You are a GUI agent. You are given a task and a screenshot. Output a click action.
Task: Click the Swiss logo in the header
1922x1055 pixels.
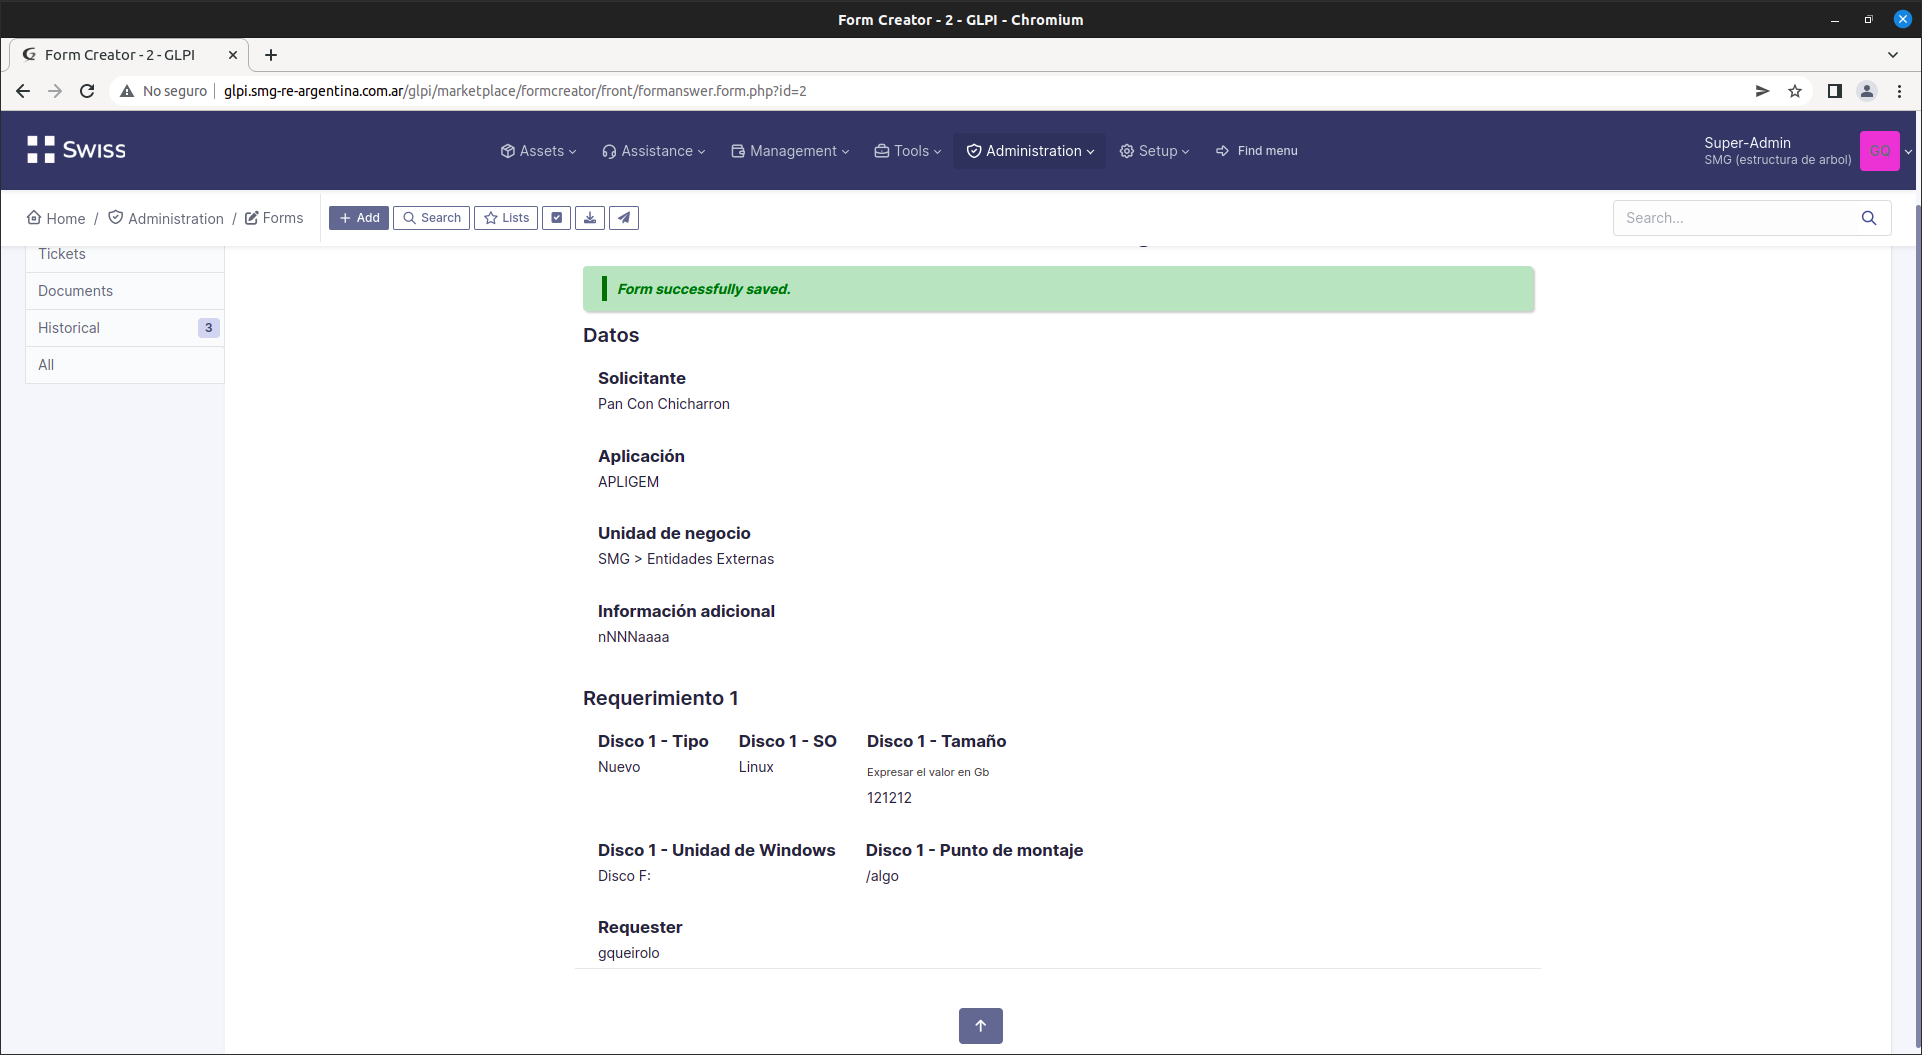click(x=76, y=150)
